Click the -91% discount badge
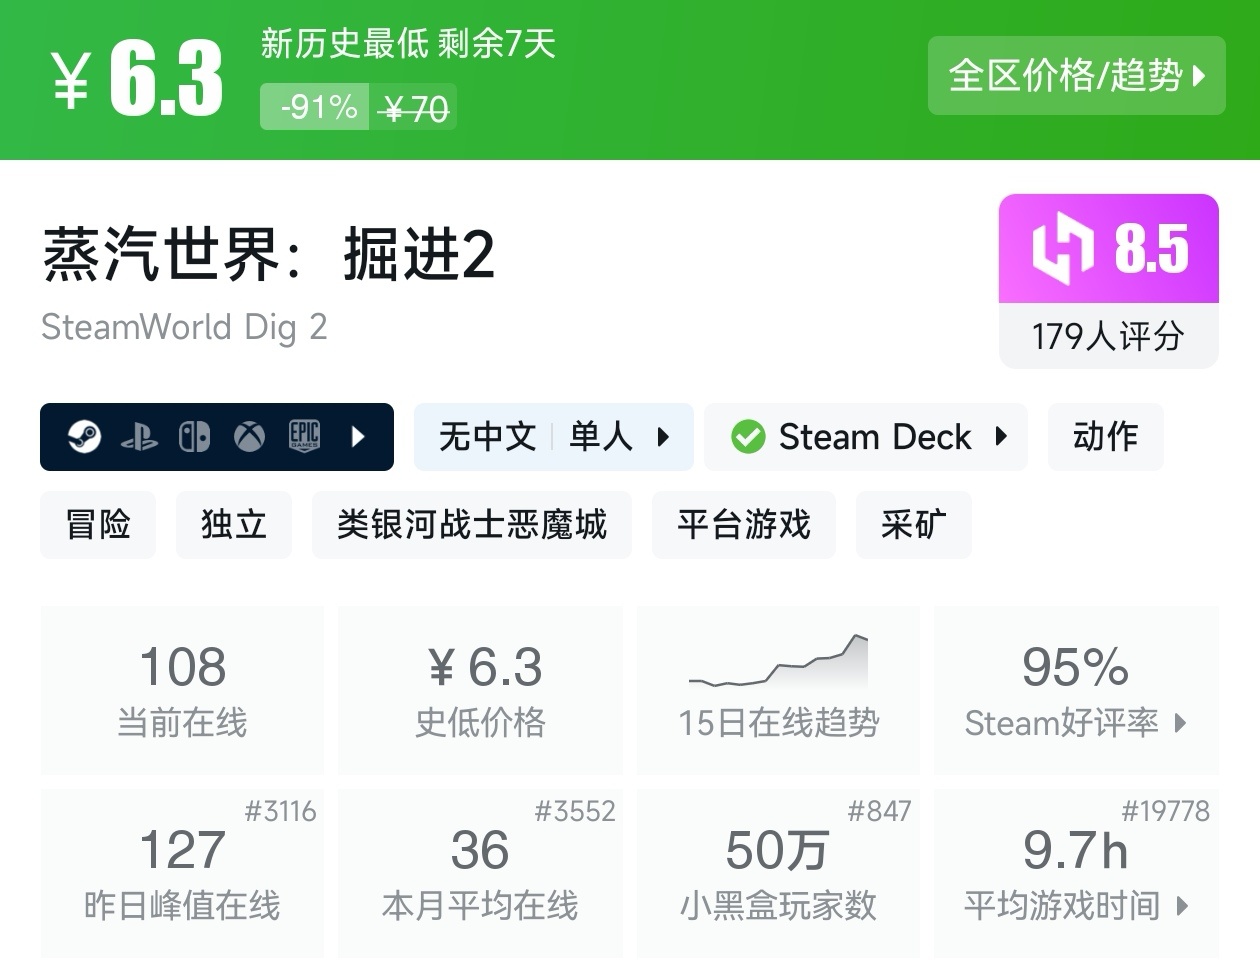1260x980 pixels. 313,108
